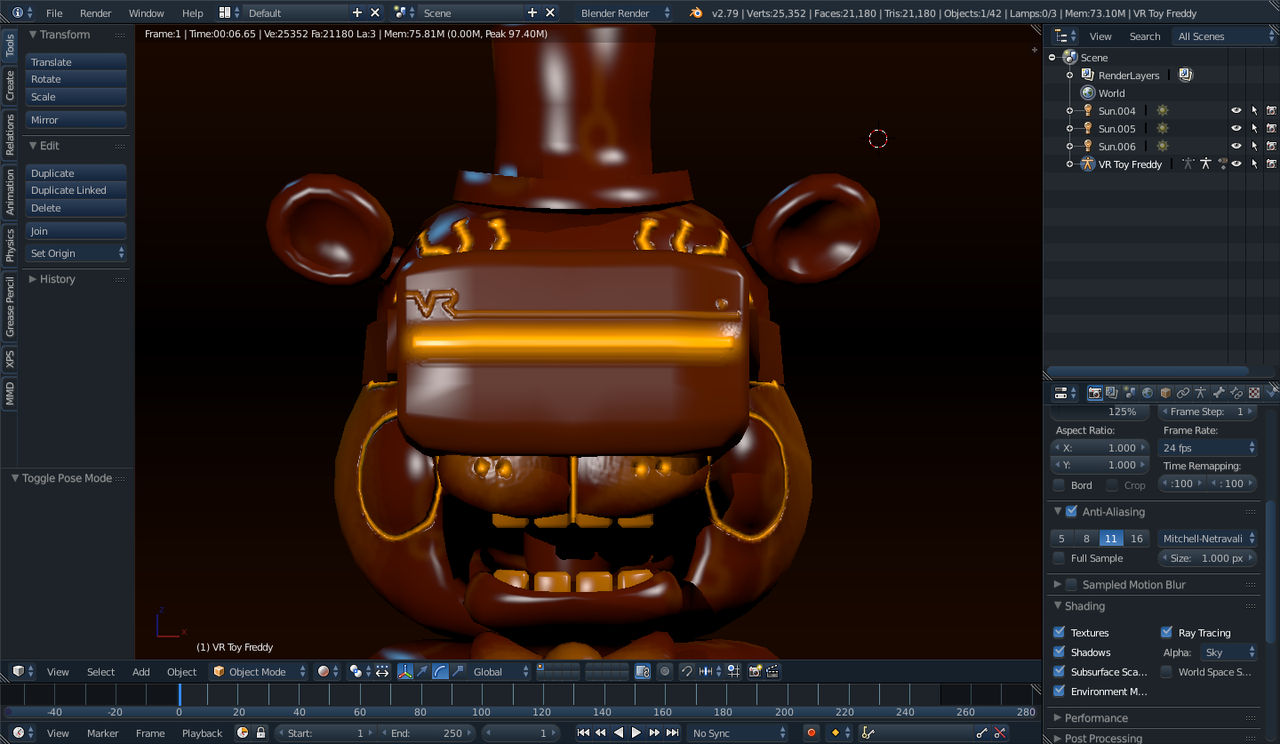This screenshot has width=1280, height=744.
Task: Hide Sun.004 with its eye icon
Action: [1236, 111]
